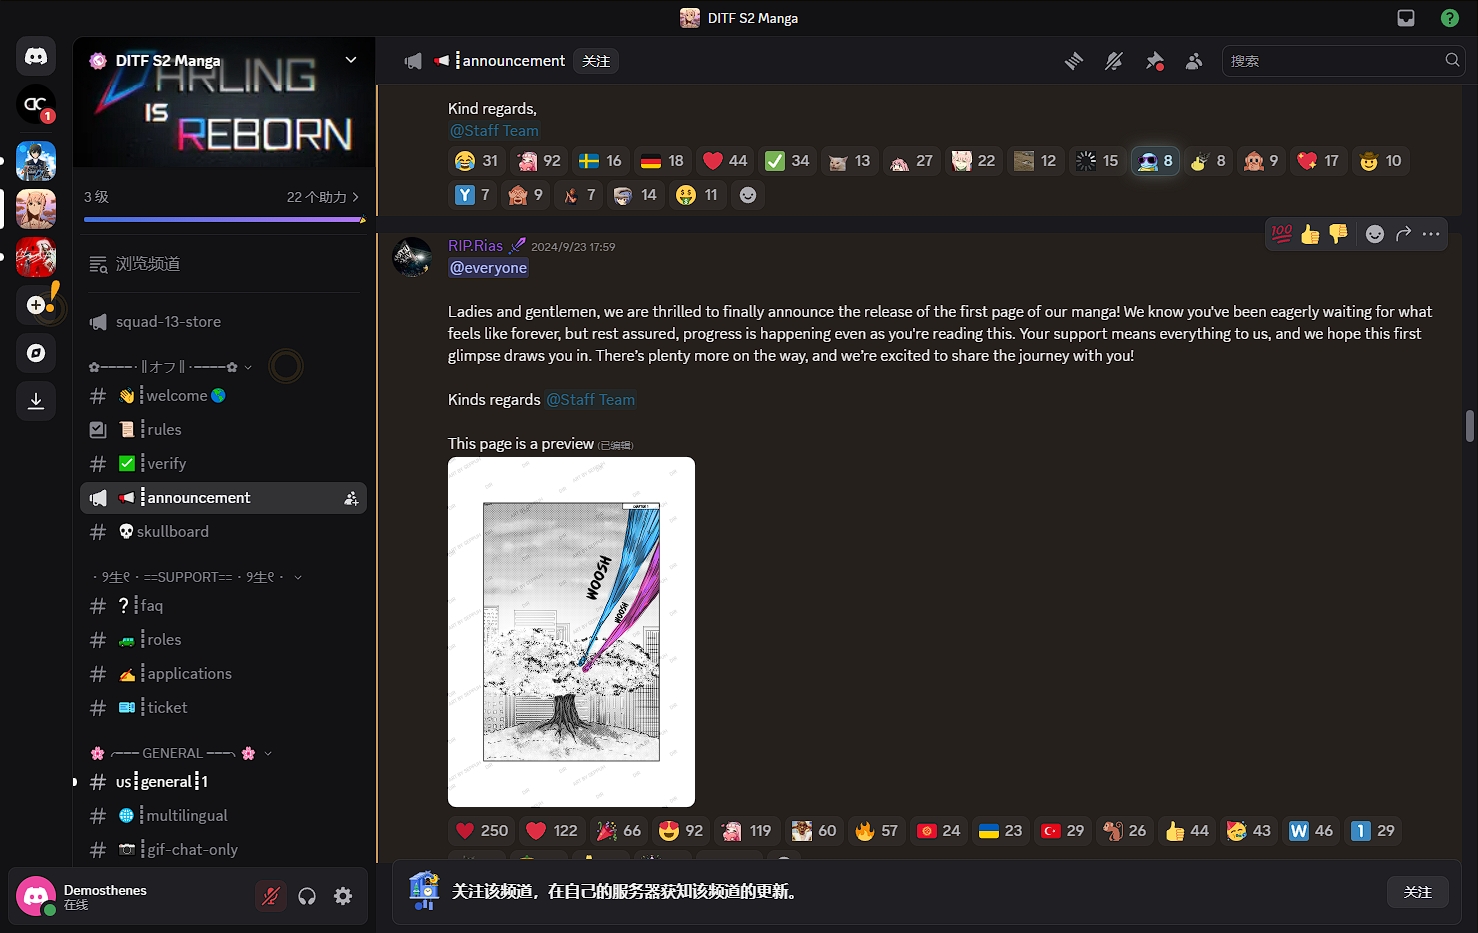Open general channel with flag
Image resolution: width=1478 pixels, height=933 pixels.
point(223,782)
